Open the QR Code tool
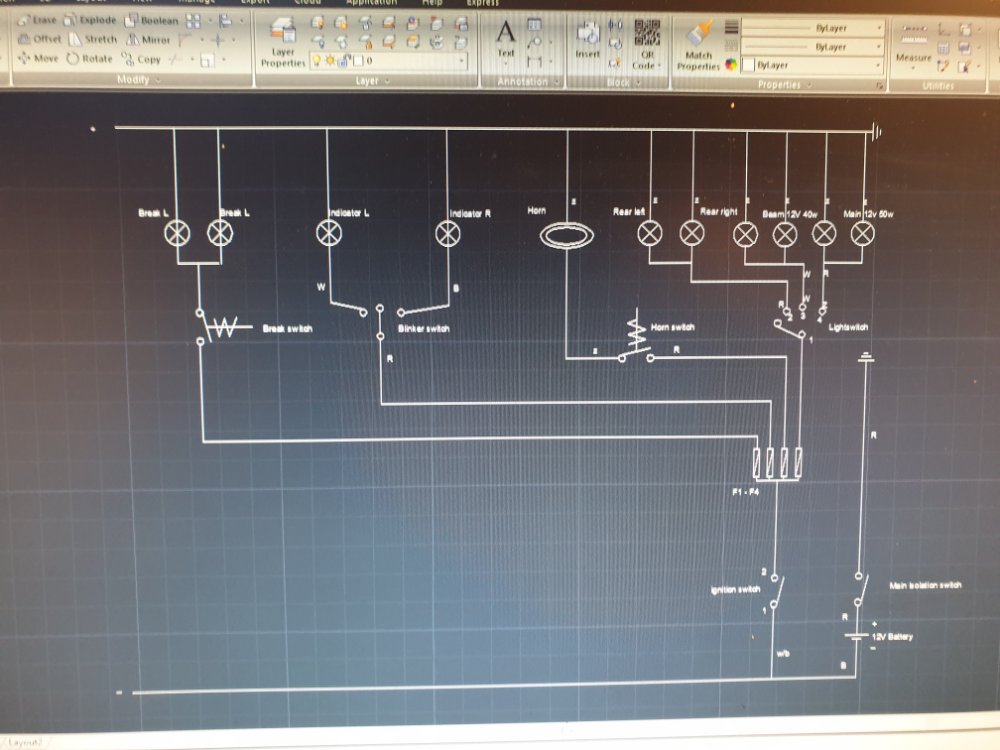This screenshot has width=1000, height=750. [x=647, y=44]
